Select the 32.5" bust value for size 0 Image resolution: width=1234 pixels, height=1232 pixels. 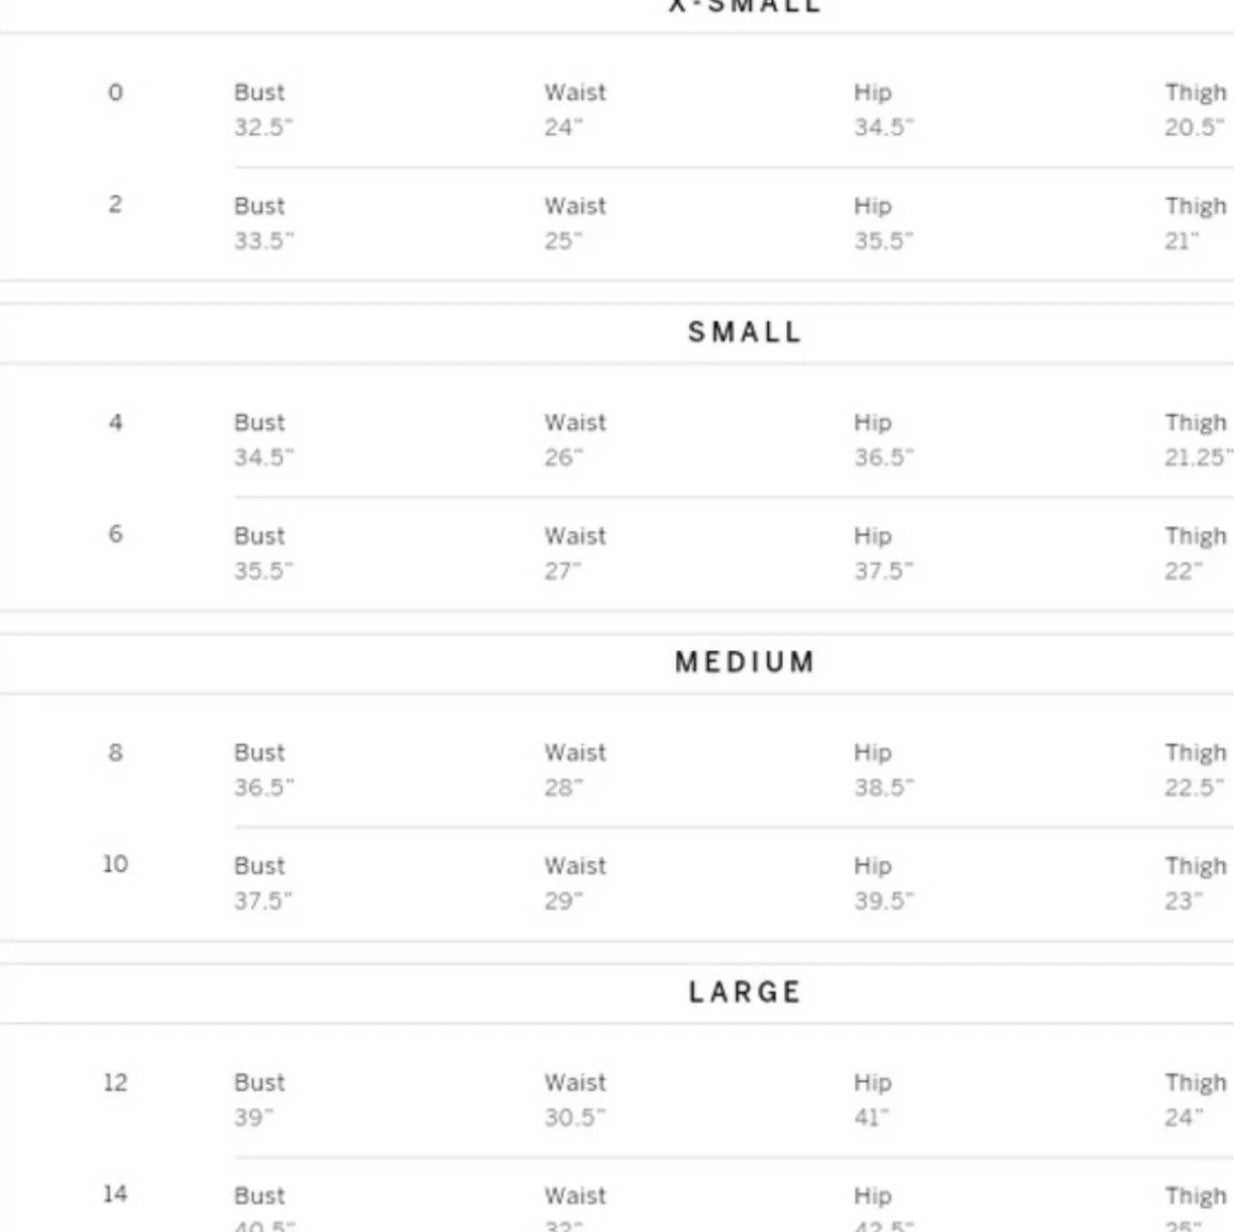pyautogui.click(x=264, y=127)
